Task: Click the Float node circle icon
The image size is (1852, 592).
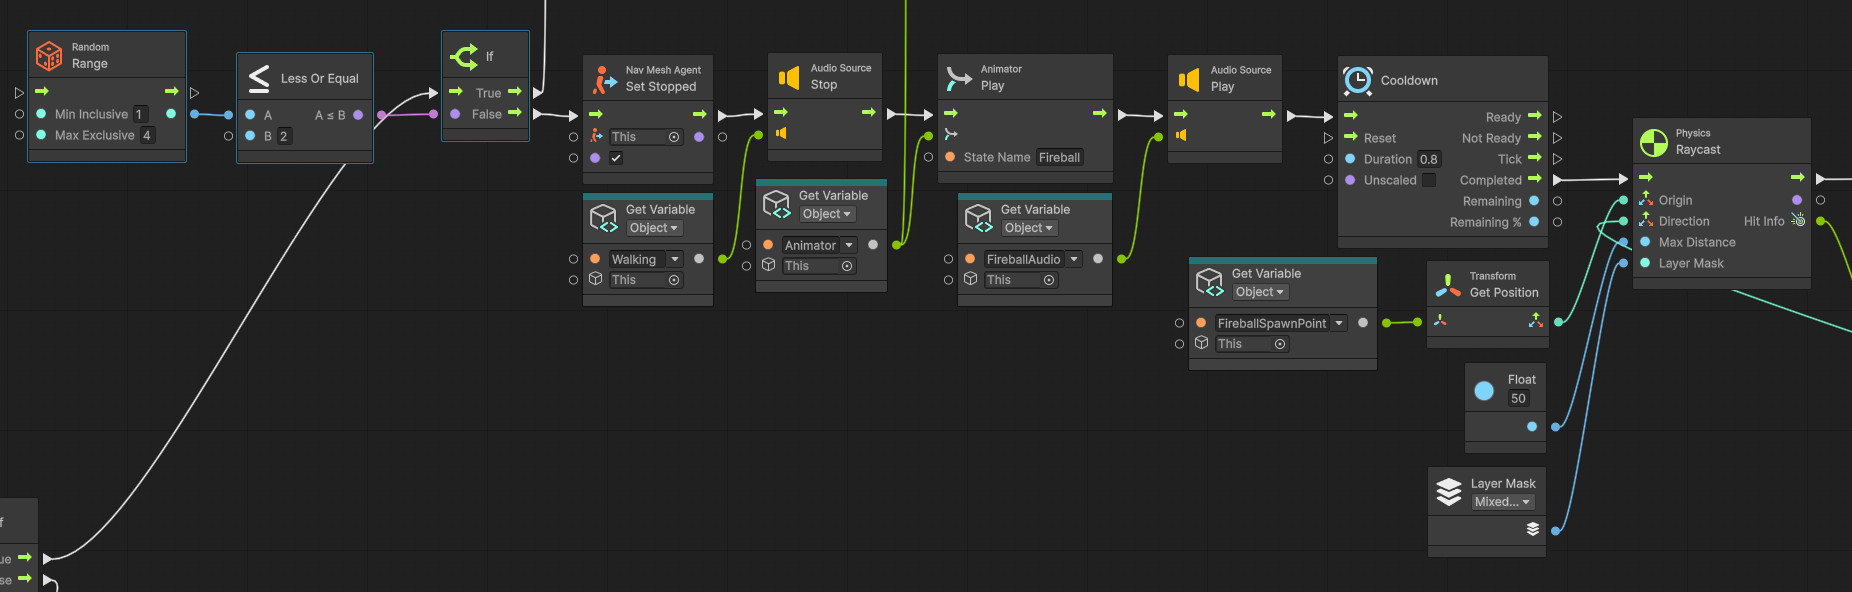Action: click(1484, 390)
